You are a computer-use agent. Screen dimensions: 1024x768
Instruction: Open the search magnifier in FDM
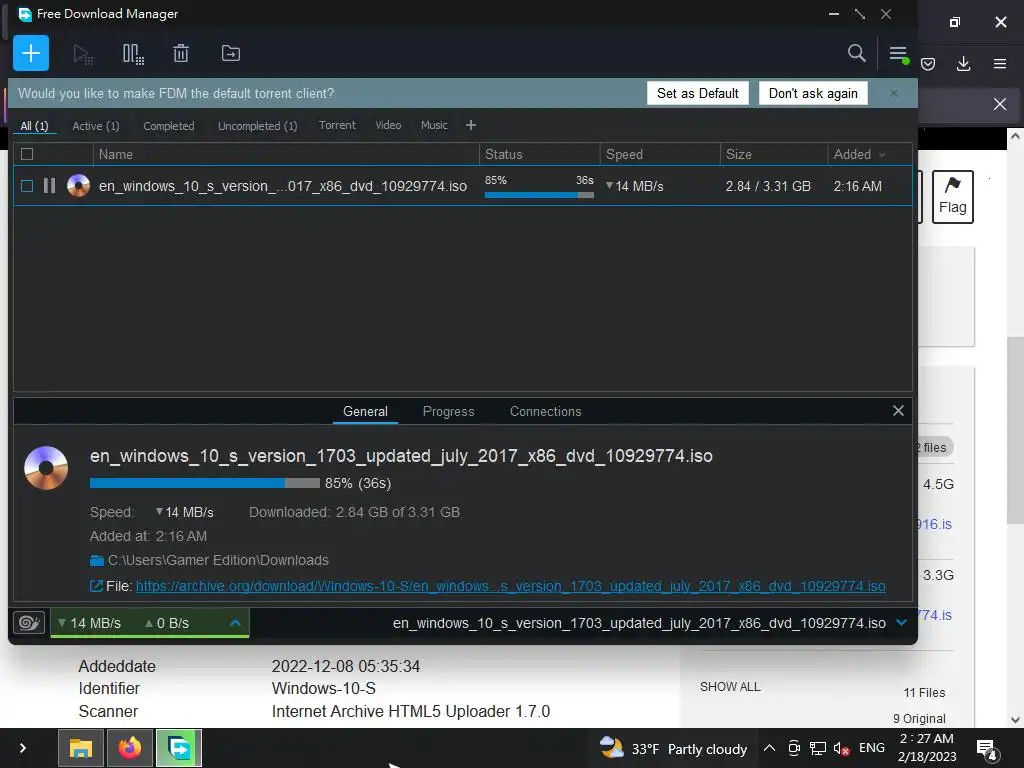[856, 53]
